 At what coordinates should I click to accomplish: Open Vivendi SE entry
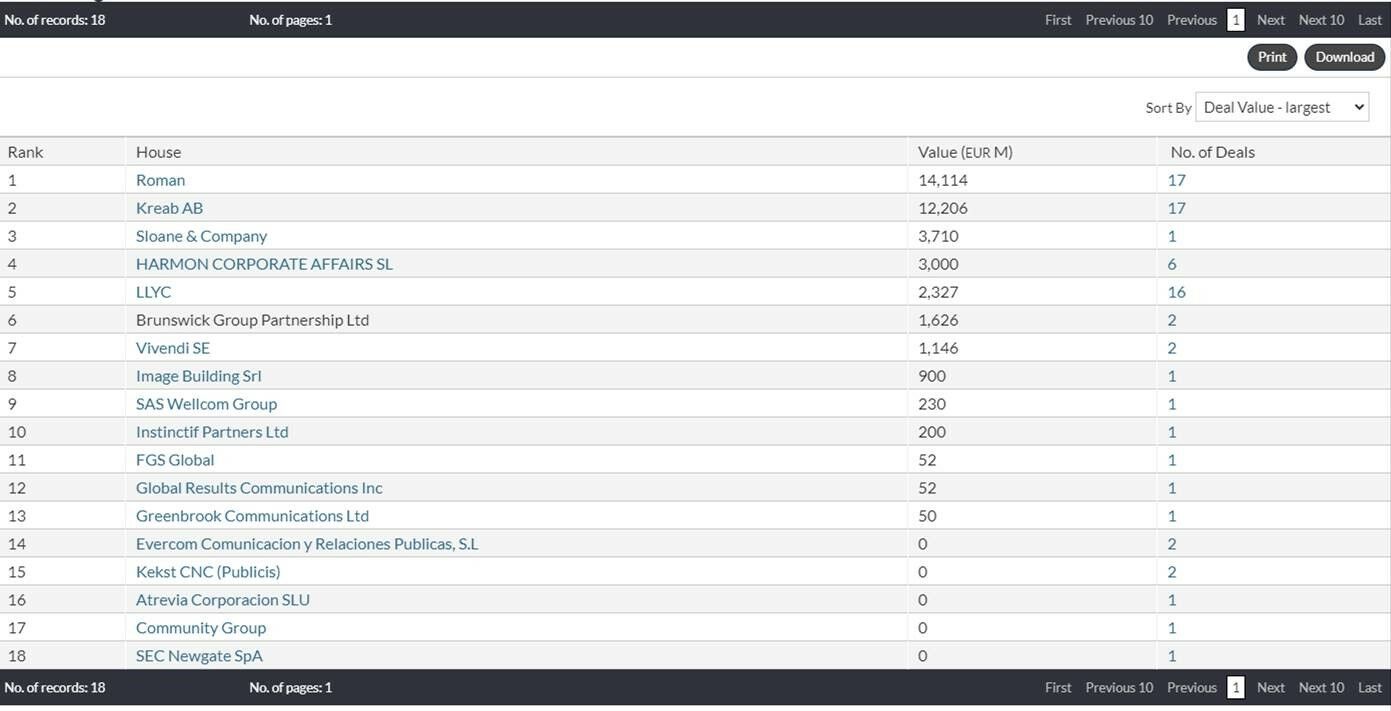pos(173,348)
